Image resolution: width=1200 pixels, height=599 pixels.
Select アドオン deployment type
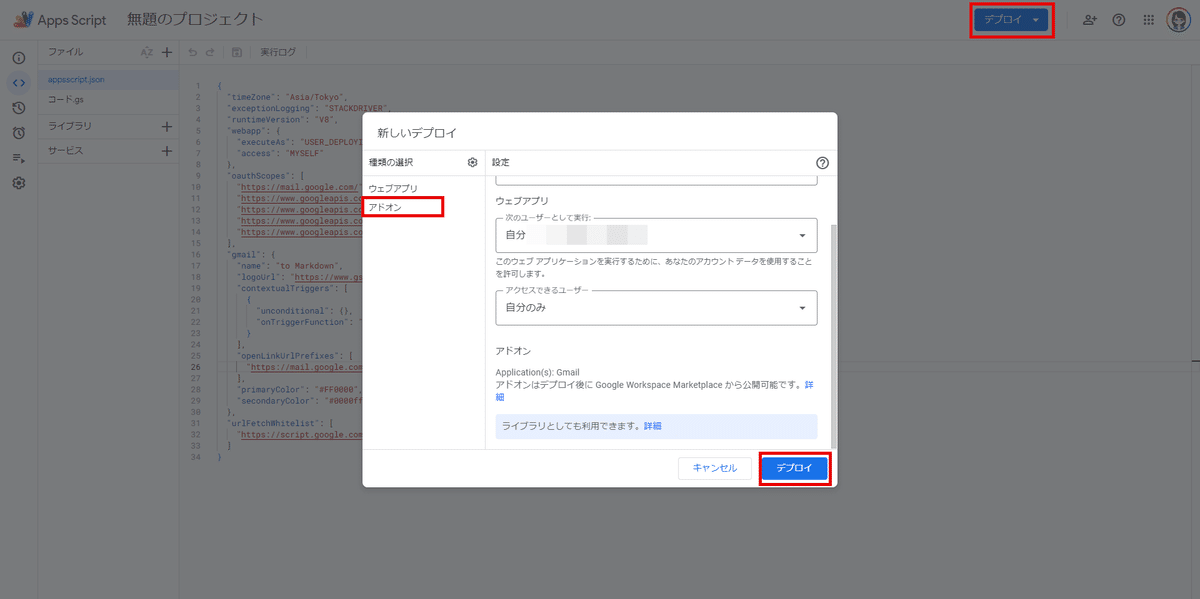[386, 207]
